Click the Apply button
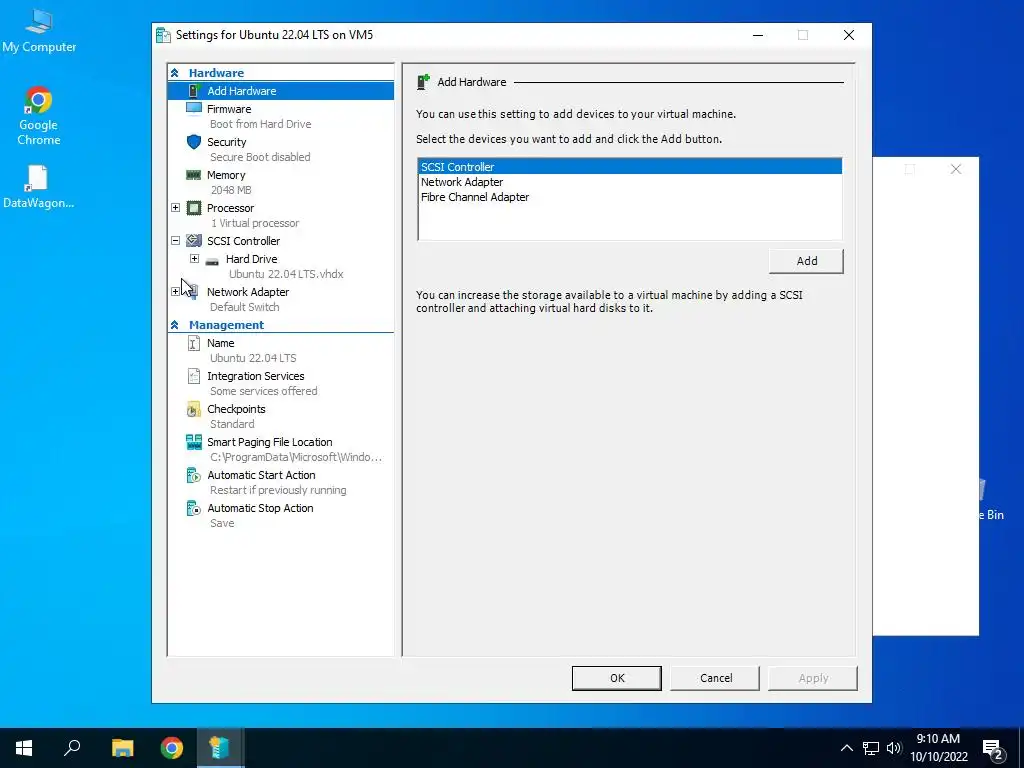The width and height of the screenshot is (1024, 768). 812,678
